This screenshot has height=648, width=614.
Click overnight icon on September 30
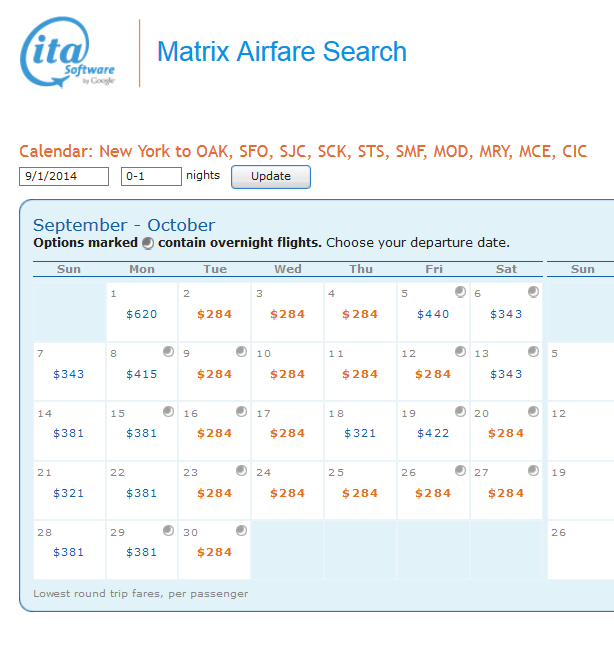tap(241, 530)
